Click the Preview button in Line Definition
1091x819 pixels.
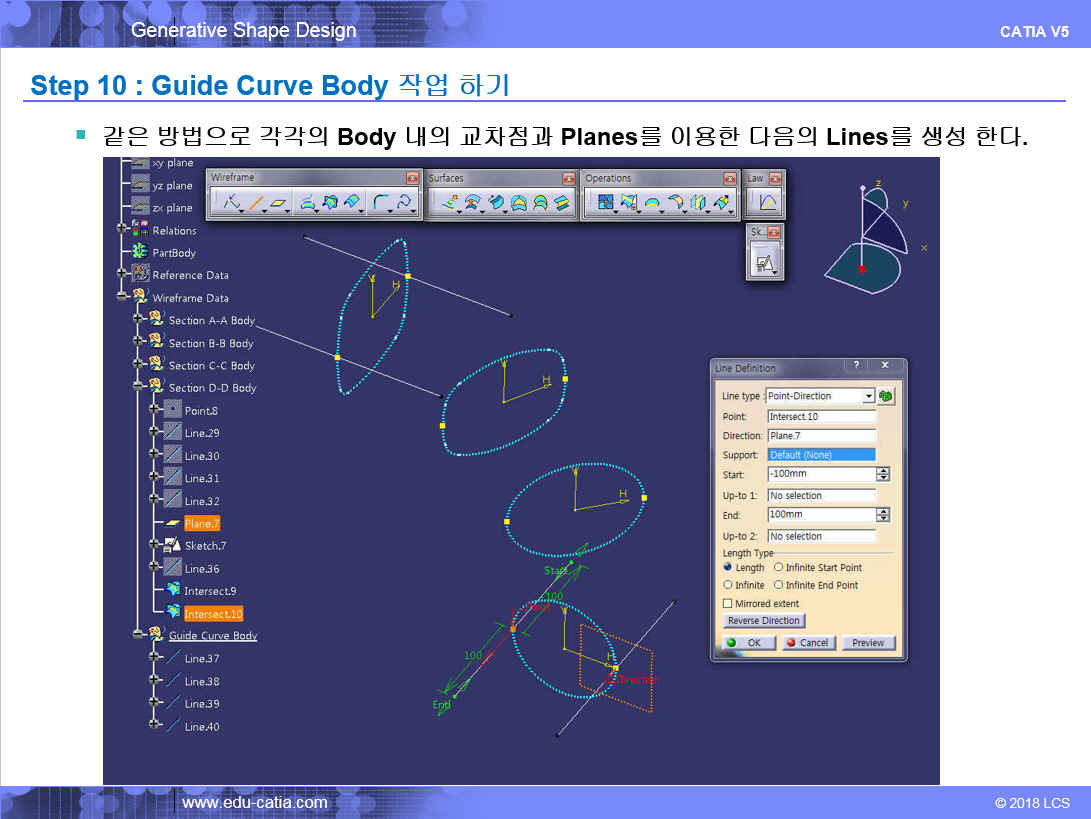coord(867,643)
